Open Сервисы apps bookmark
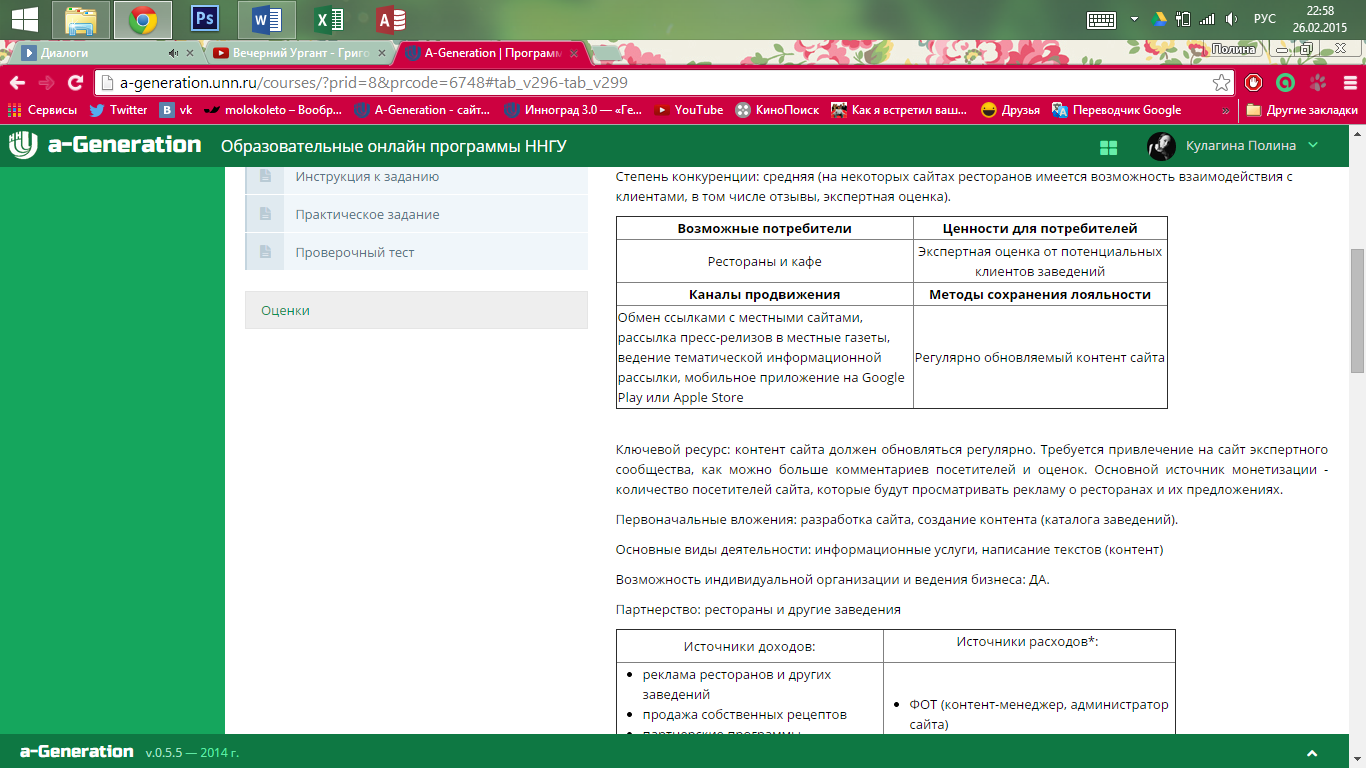This screenshot has width=1366, height=768. (x=43, y=110)
